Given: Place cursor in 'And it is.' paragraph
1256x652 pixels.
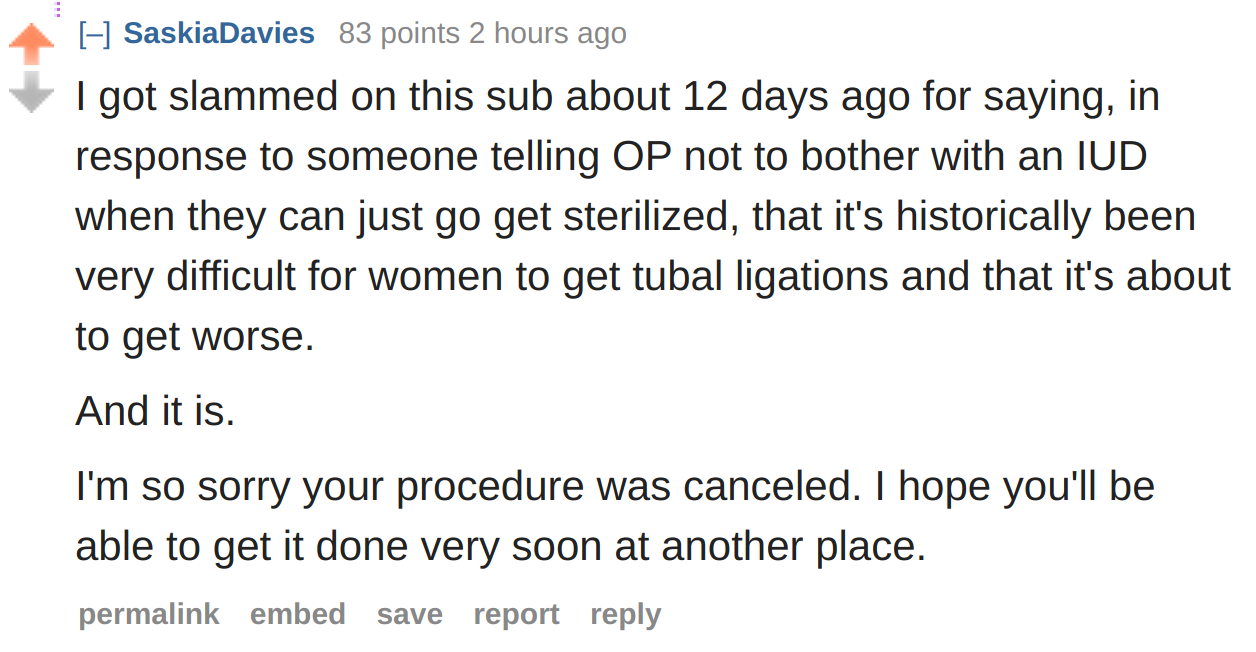Looking at the screenshot, I should pyautogui.click(x=155, y=411).
